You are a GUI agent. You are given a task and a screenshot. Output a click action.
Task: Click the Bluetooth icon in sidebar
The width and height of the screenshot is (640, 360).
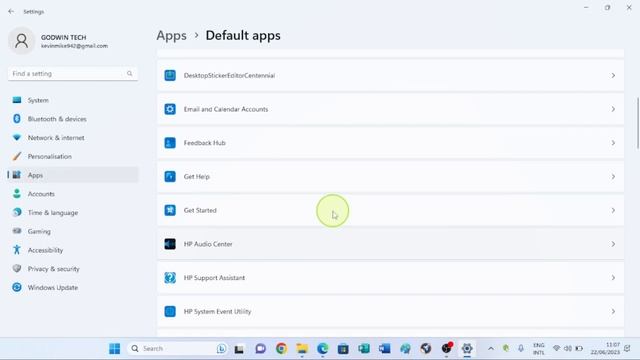coord(17,119)
